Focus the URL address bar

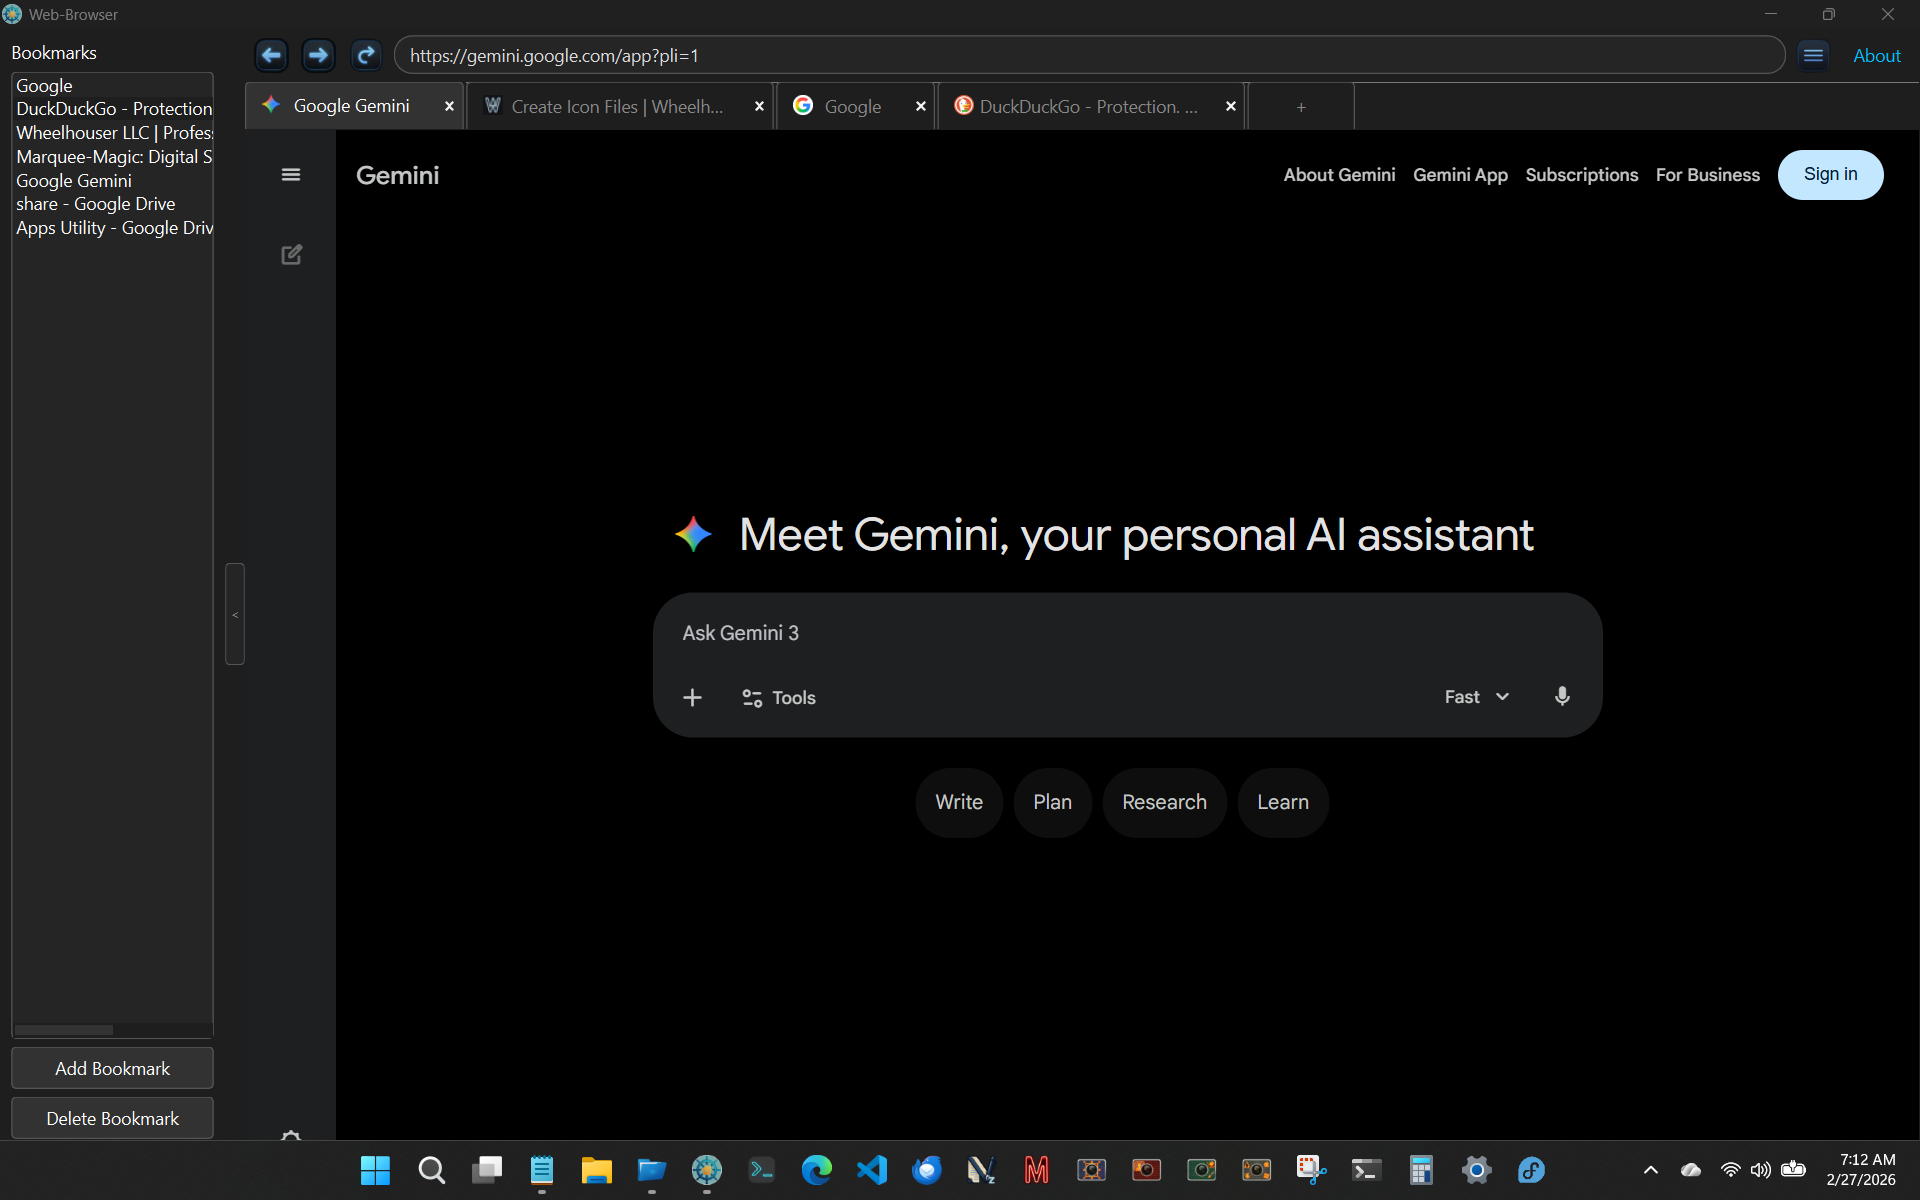[1089, 55]
